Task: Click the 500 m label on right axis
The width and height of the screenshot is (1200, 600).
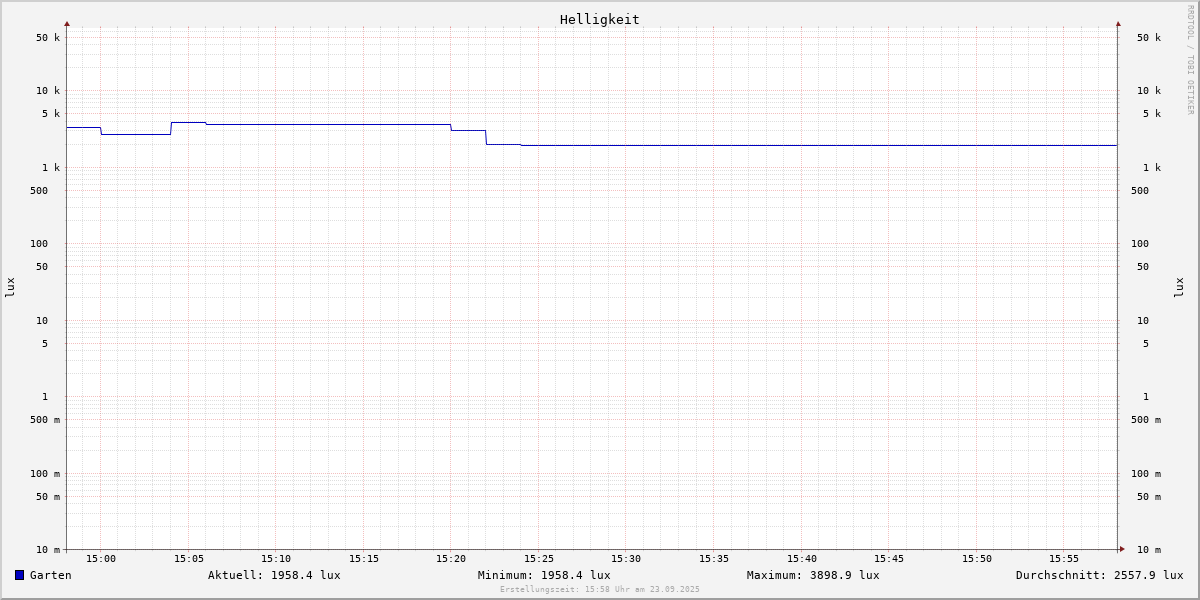Action: [x=1146, y=420]
